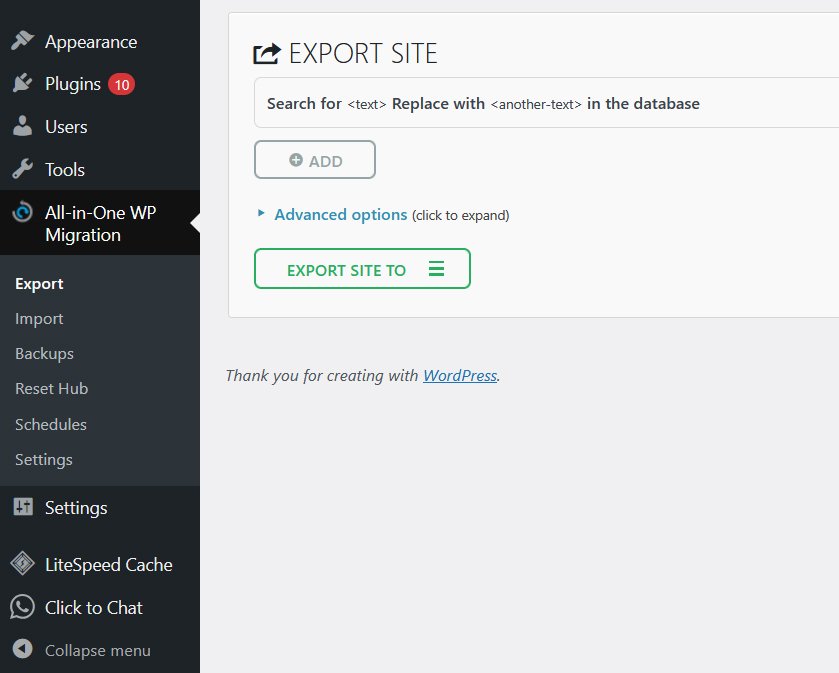Screen dimensions: 839x673
Task: Click the red Plugins update count badge
Action: pos(121,84)
